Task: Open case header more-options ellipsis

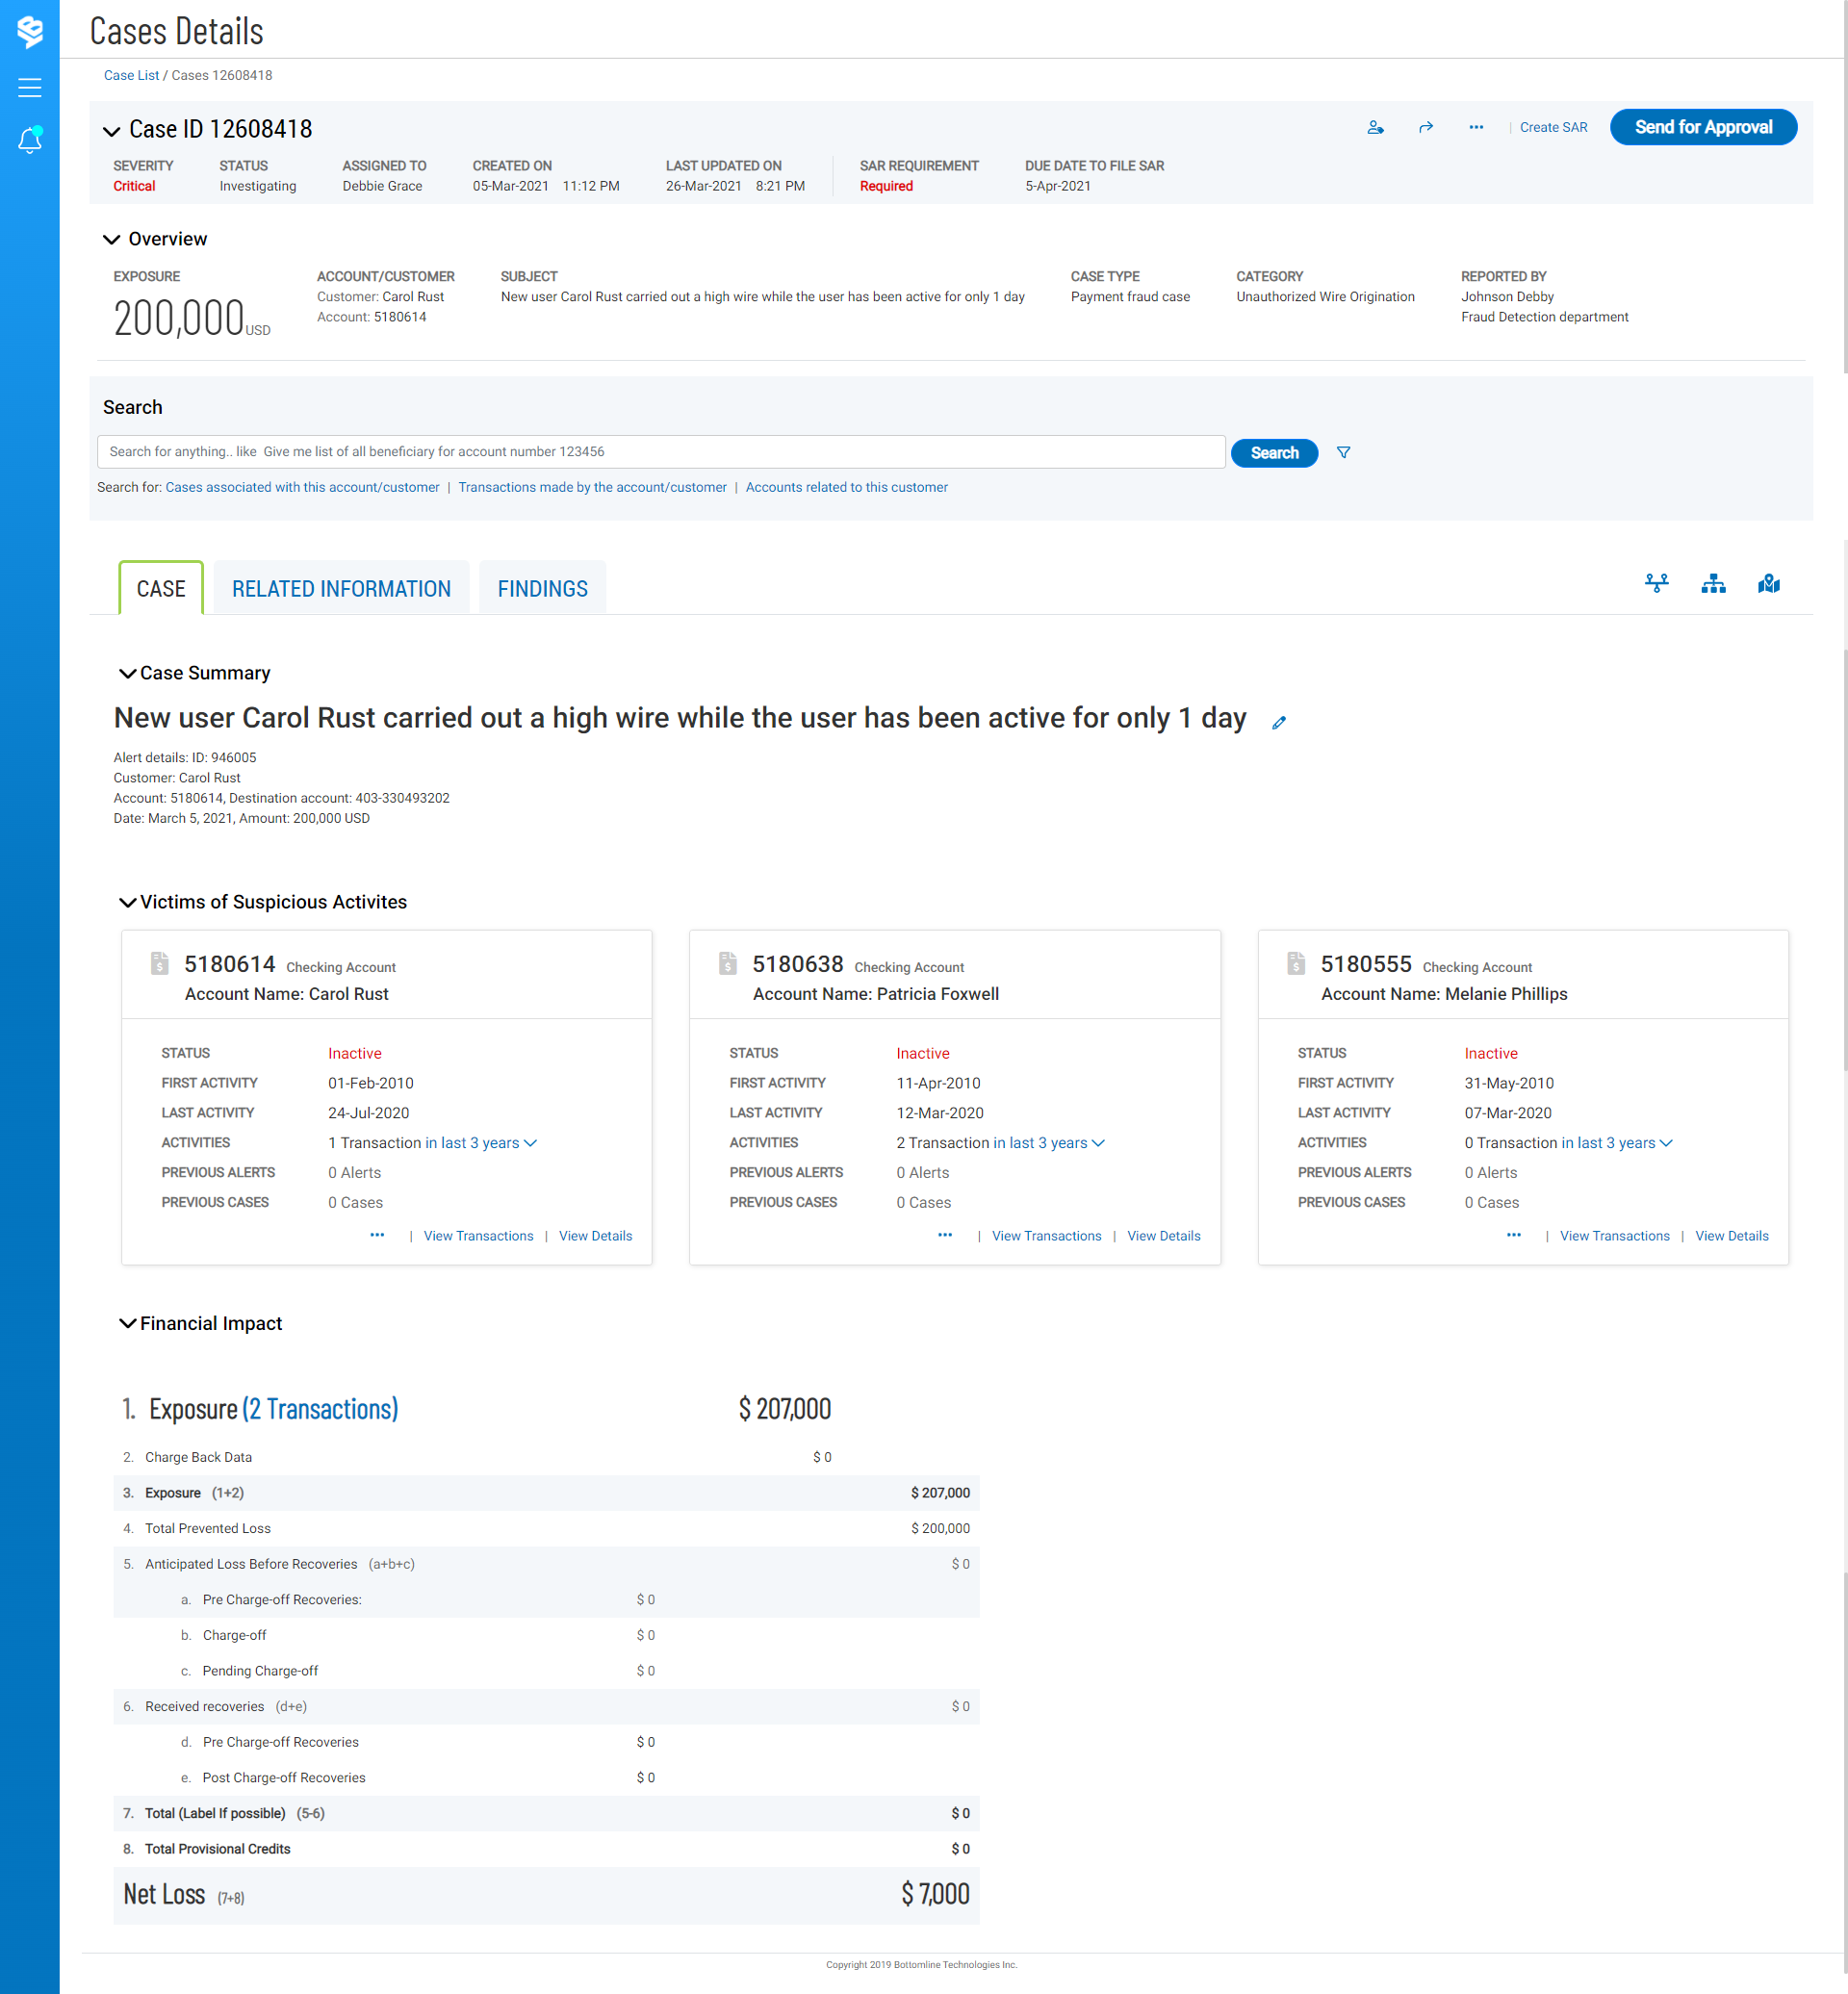Action: [1476, 128]
